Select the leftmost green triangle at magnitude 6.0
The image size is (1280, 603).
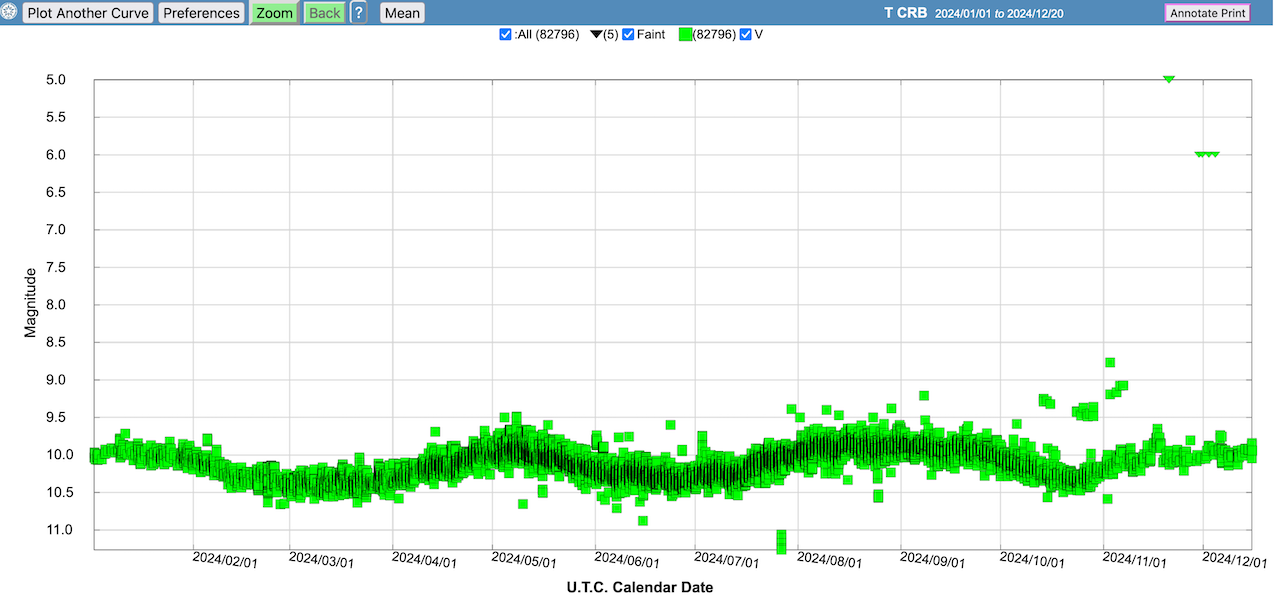[x=1199, y=154]
